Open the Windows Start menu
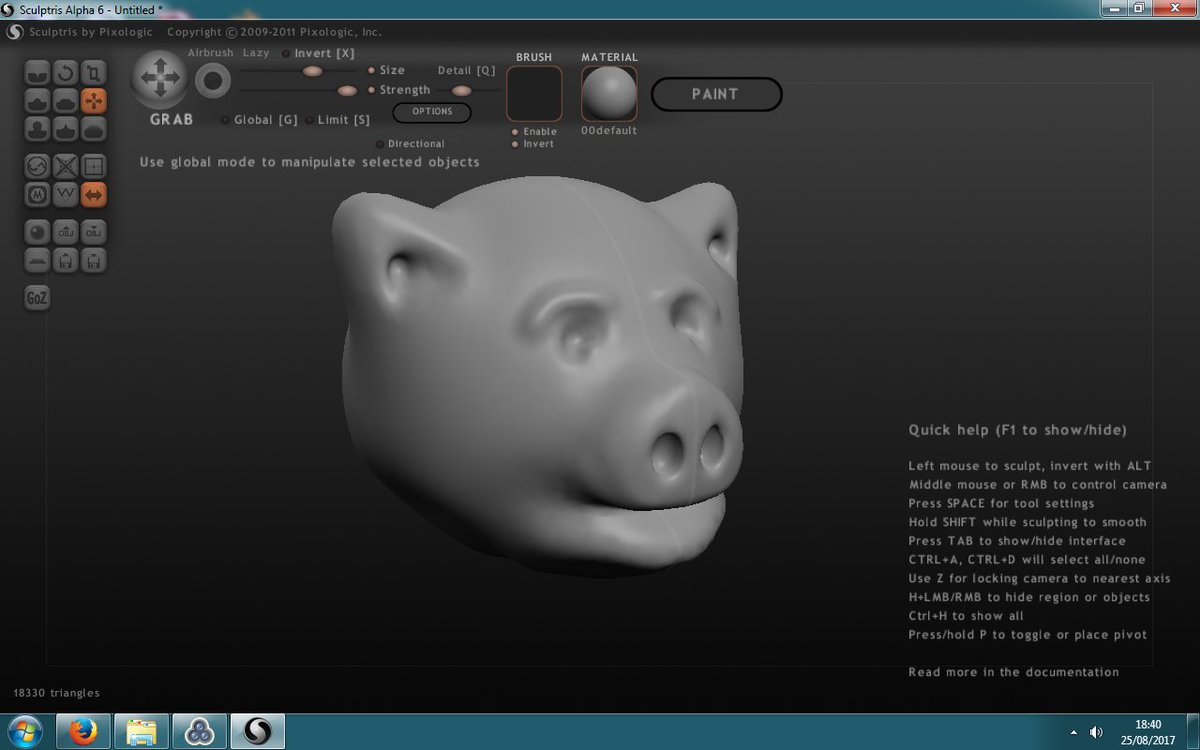 [24, 731]
